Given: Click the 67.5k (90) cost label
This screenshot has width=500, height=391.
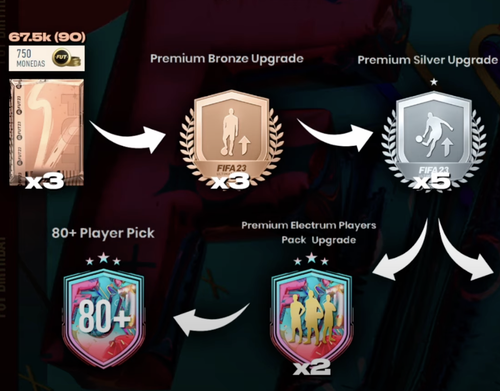Looking at the screenshot, I should tap(47, 37).
